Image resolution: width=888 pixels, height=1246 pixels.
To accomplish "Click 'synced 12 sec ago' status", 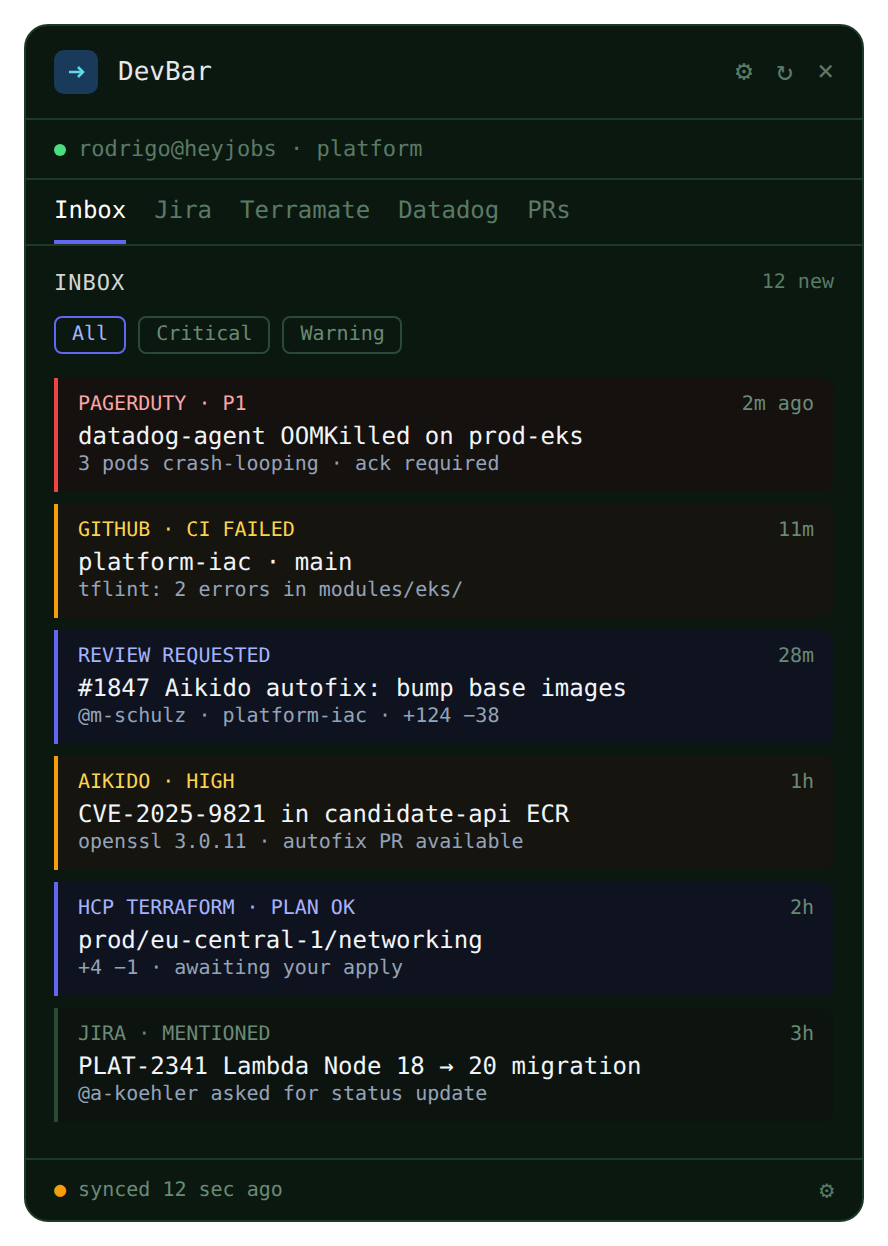I will [180, 1189].
